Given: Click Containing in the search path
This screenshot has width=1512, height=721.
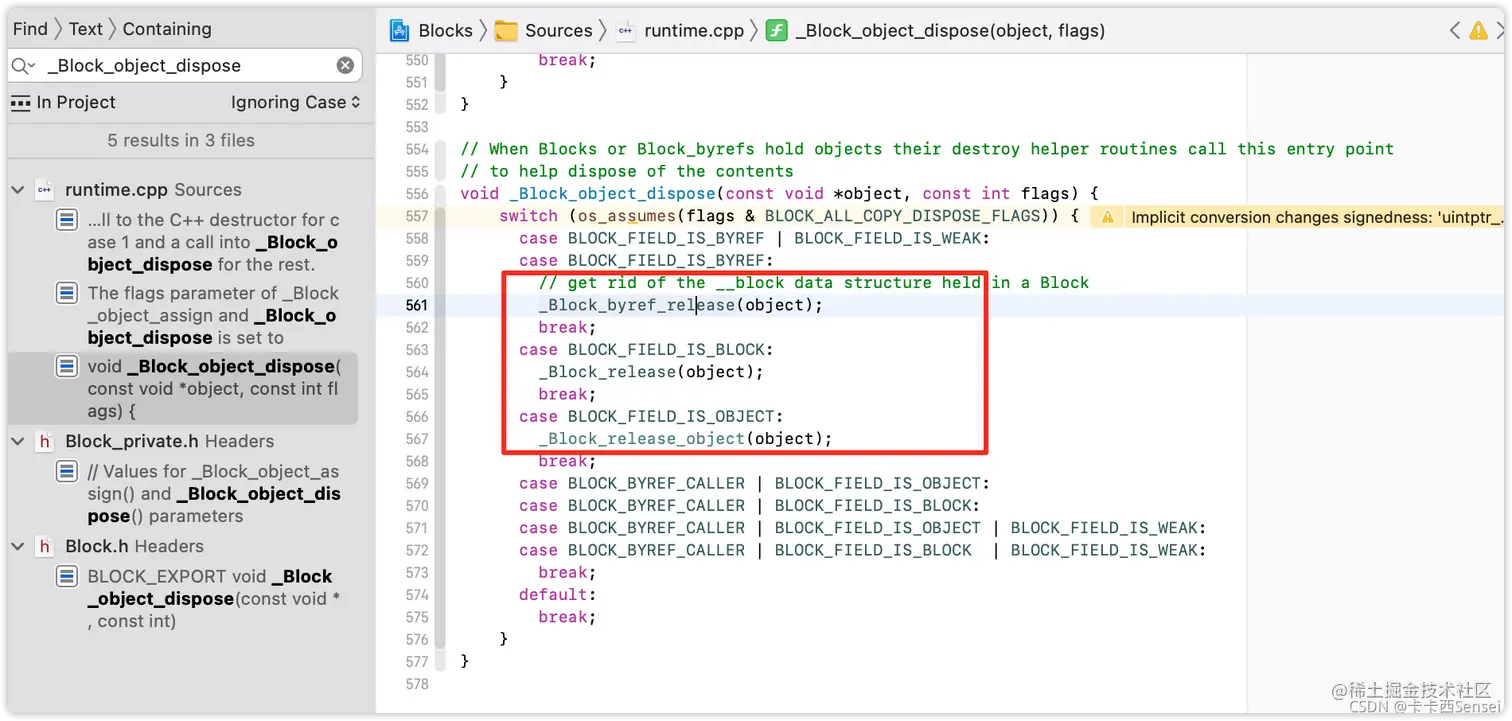Looking at the screenshot, I should pyautogui.click(x=167, y=29).
